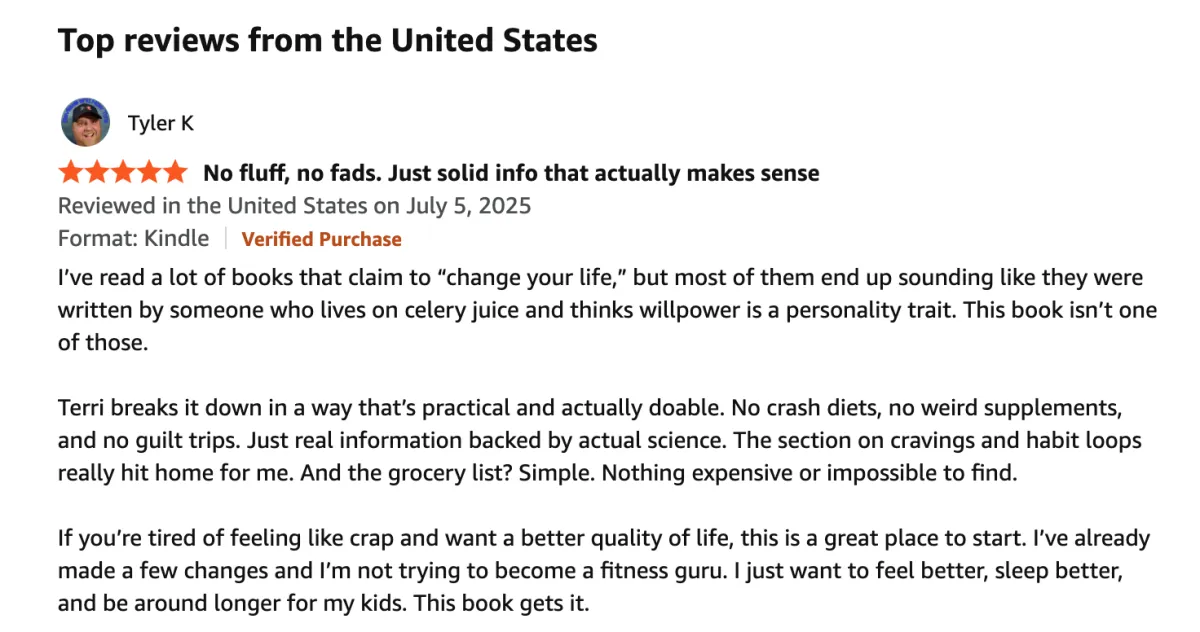Click the July 5, 2025 review date

click(x=469, y=206)
